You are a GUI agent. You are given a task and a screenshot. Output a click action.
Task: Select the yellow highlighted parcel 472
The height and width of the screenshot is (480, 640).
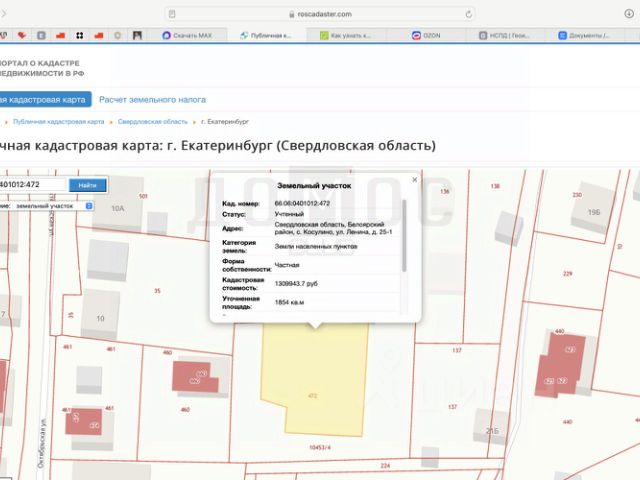tap(314, 380)
